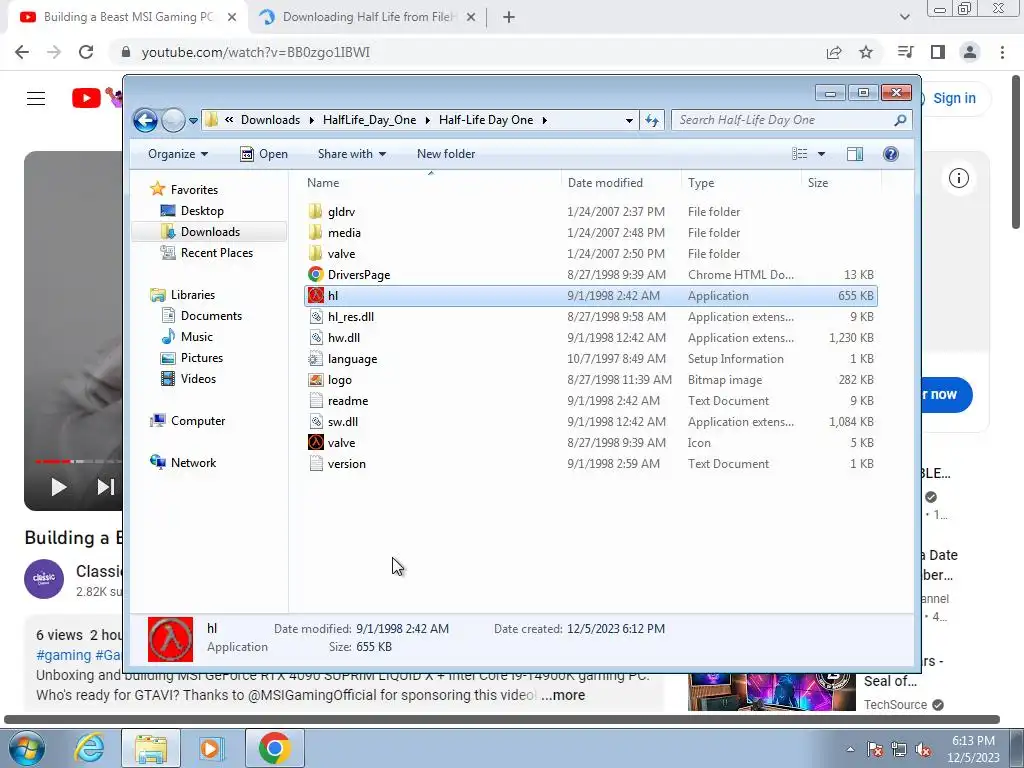Switch to Downloading Half Life tab
Viewport: 1024px width, 768px height.
point(370,17)
